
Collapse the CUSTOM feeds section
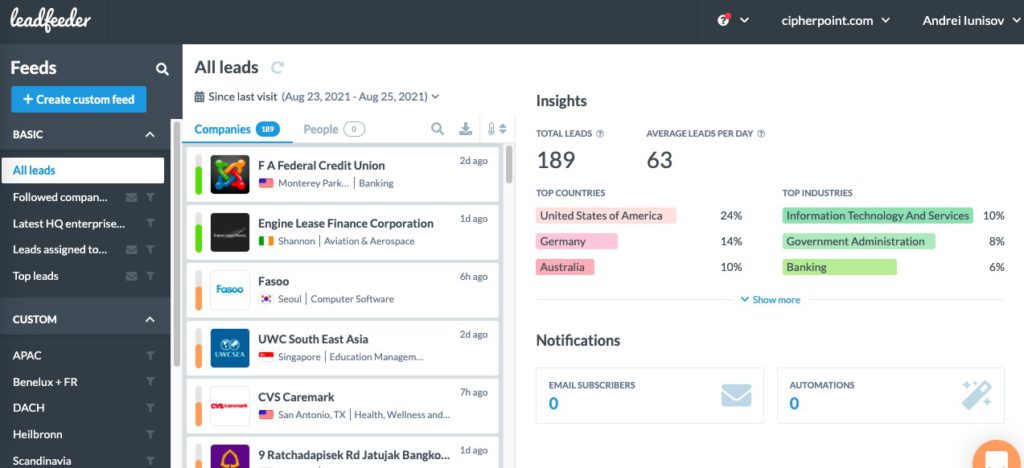150,320
